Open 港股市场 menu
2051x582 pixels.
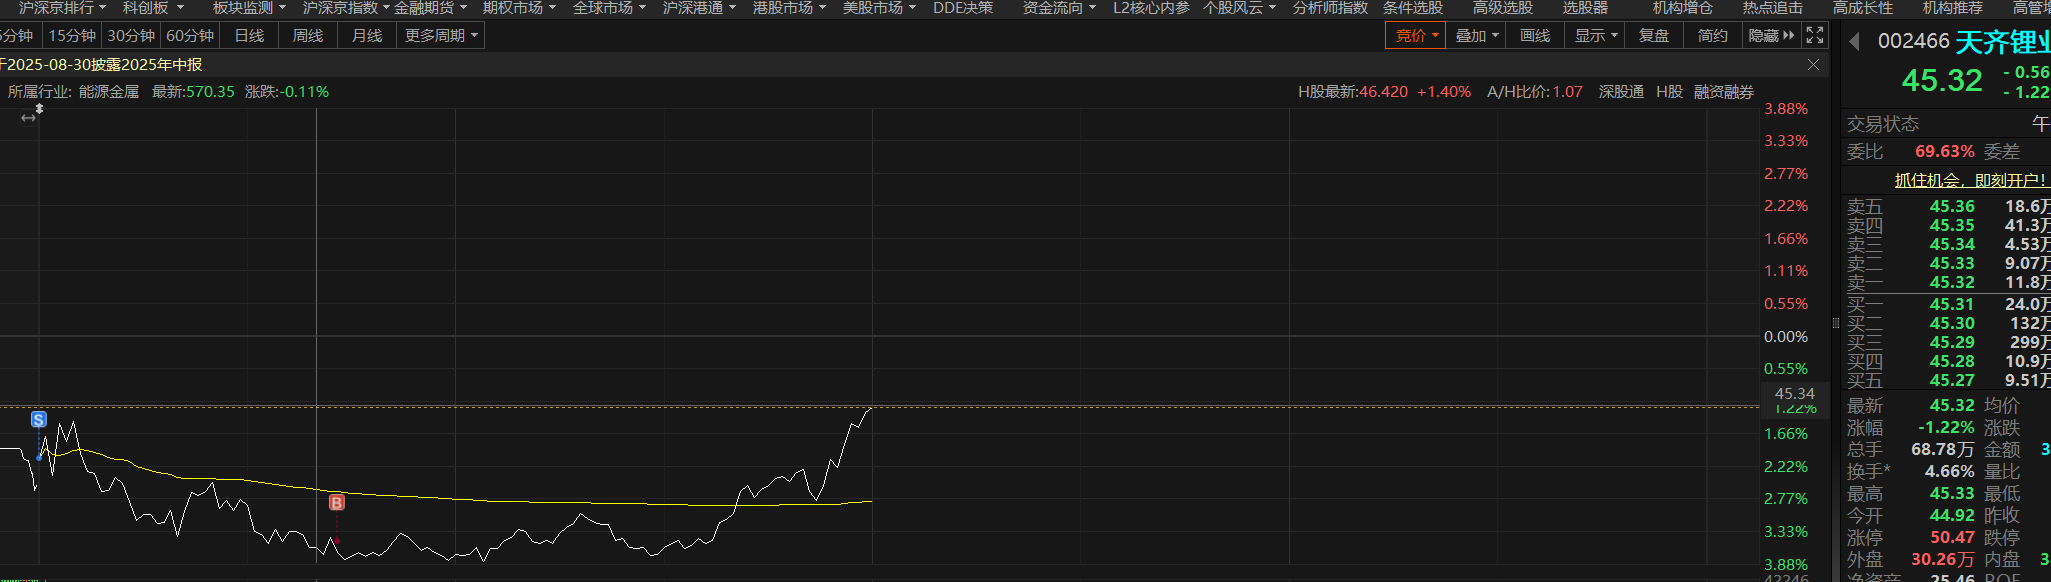pyautogui.click(x=789, y=8)
